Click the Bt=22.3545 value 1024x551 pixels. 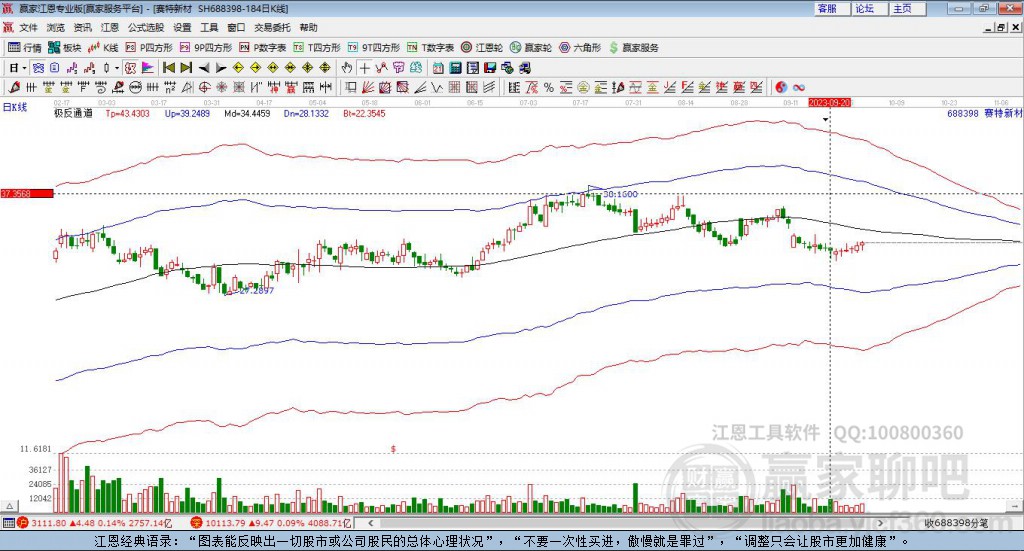coord(364,114)
